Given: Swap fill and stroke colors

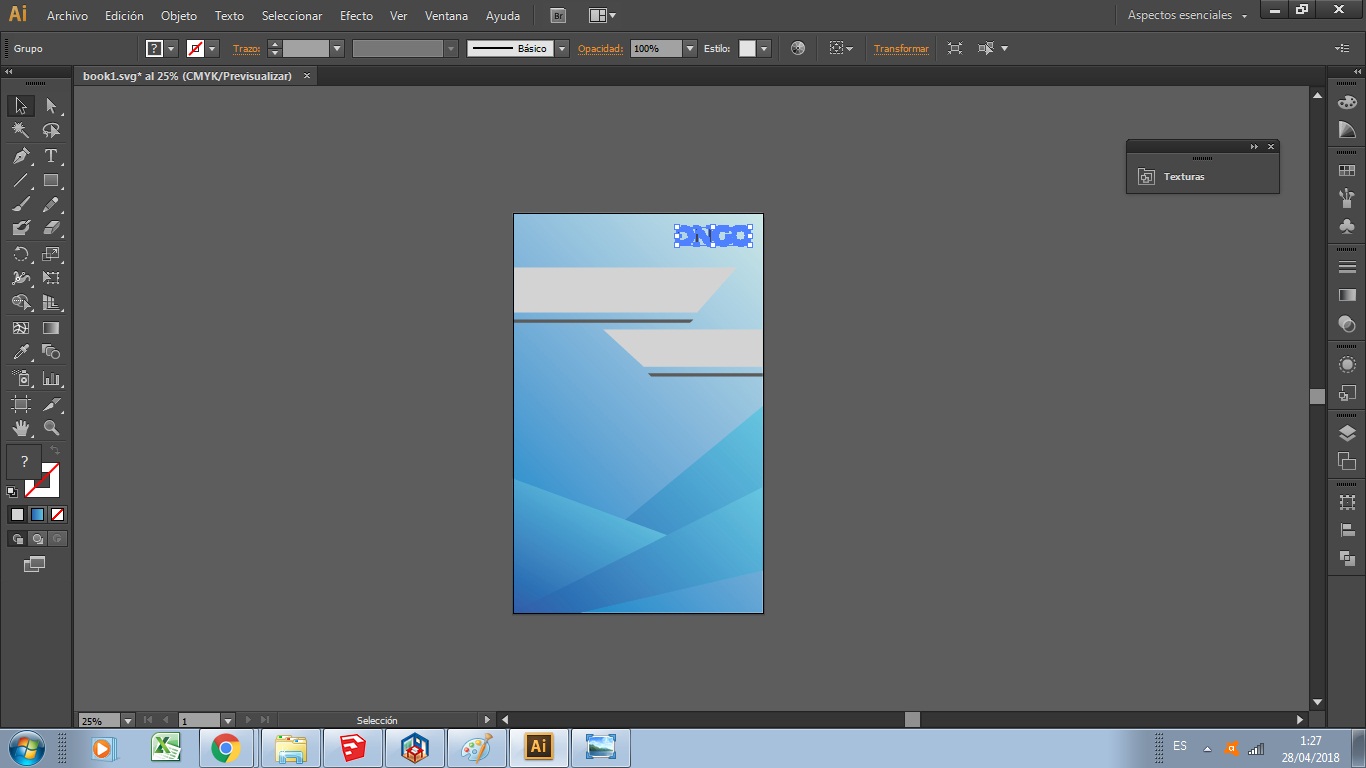Looking at the screenshot, I should (x=56, y=451).
